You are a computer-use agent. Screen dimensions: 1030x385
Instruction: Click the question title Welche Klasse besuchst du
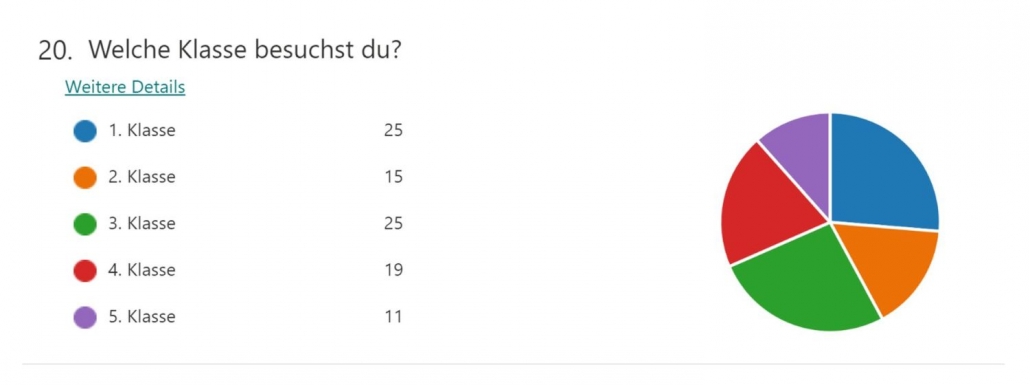click(x=244, y=49)
